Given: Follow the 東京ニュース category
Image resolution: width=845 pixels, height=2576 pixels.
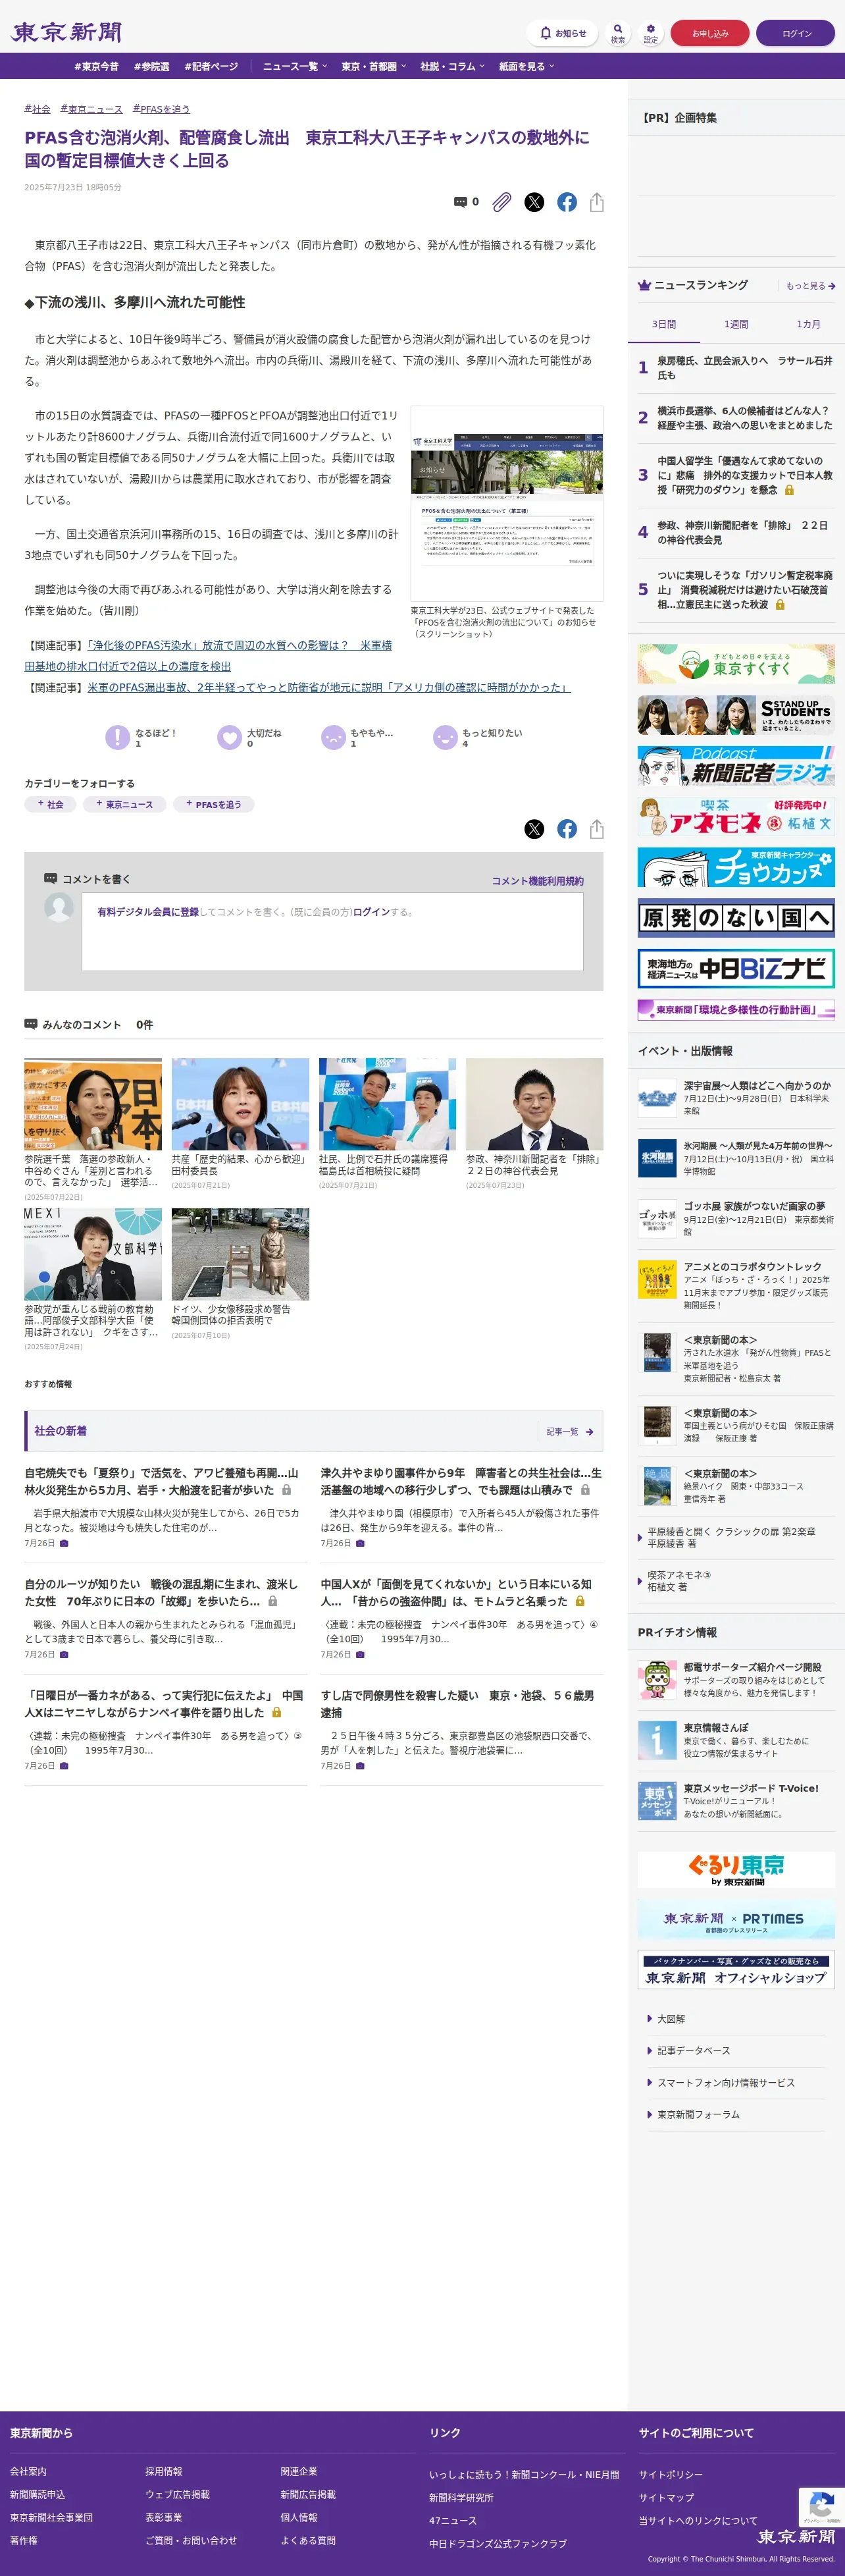Looking at the screenshot, I should click(x=125, y=804).
